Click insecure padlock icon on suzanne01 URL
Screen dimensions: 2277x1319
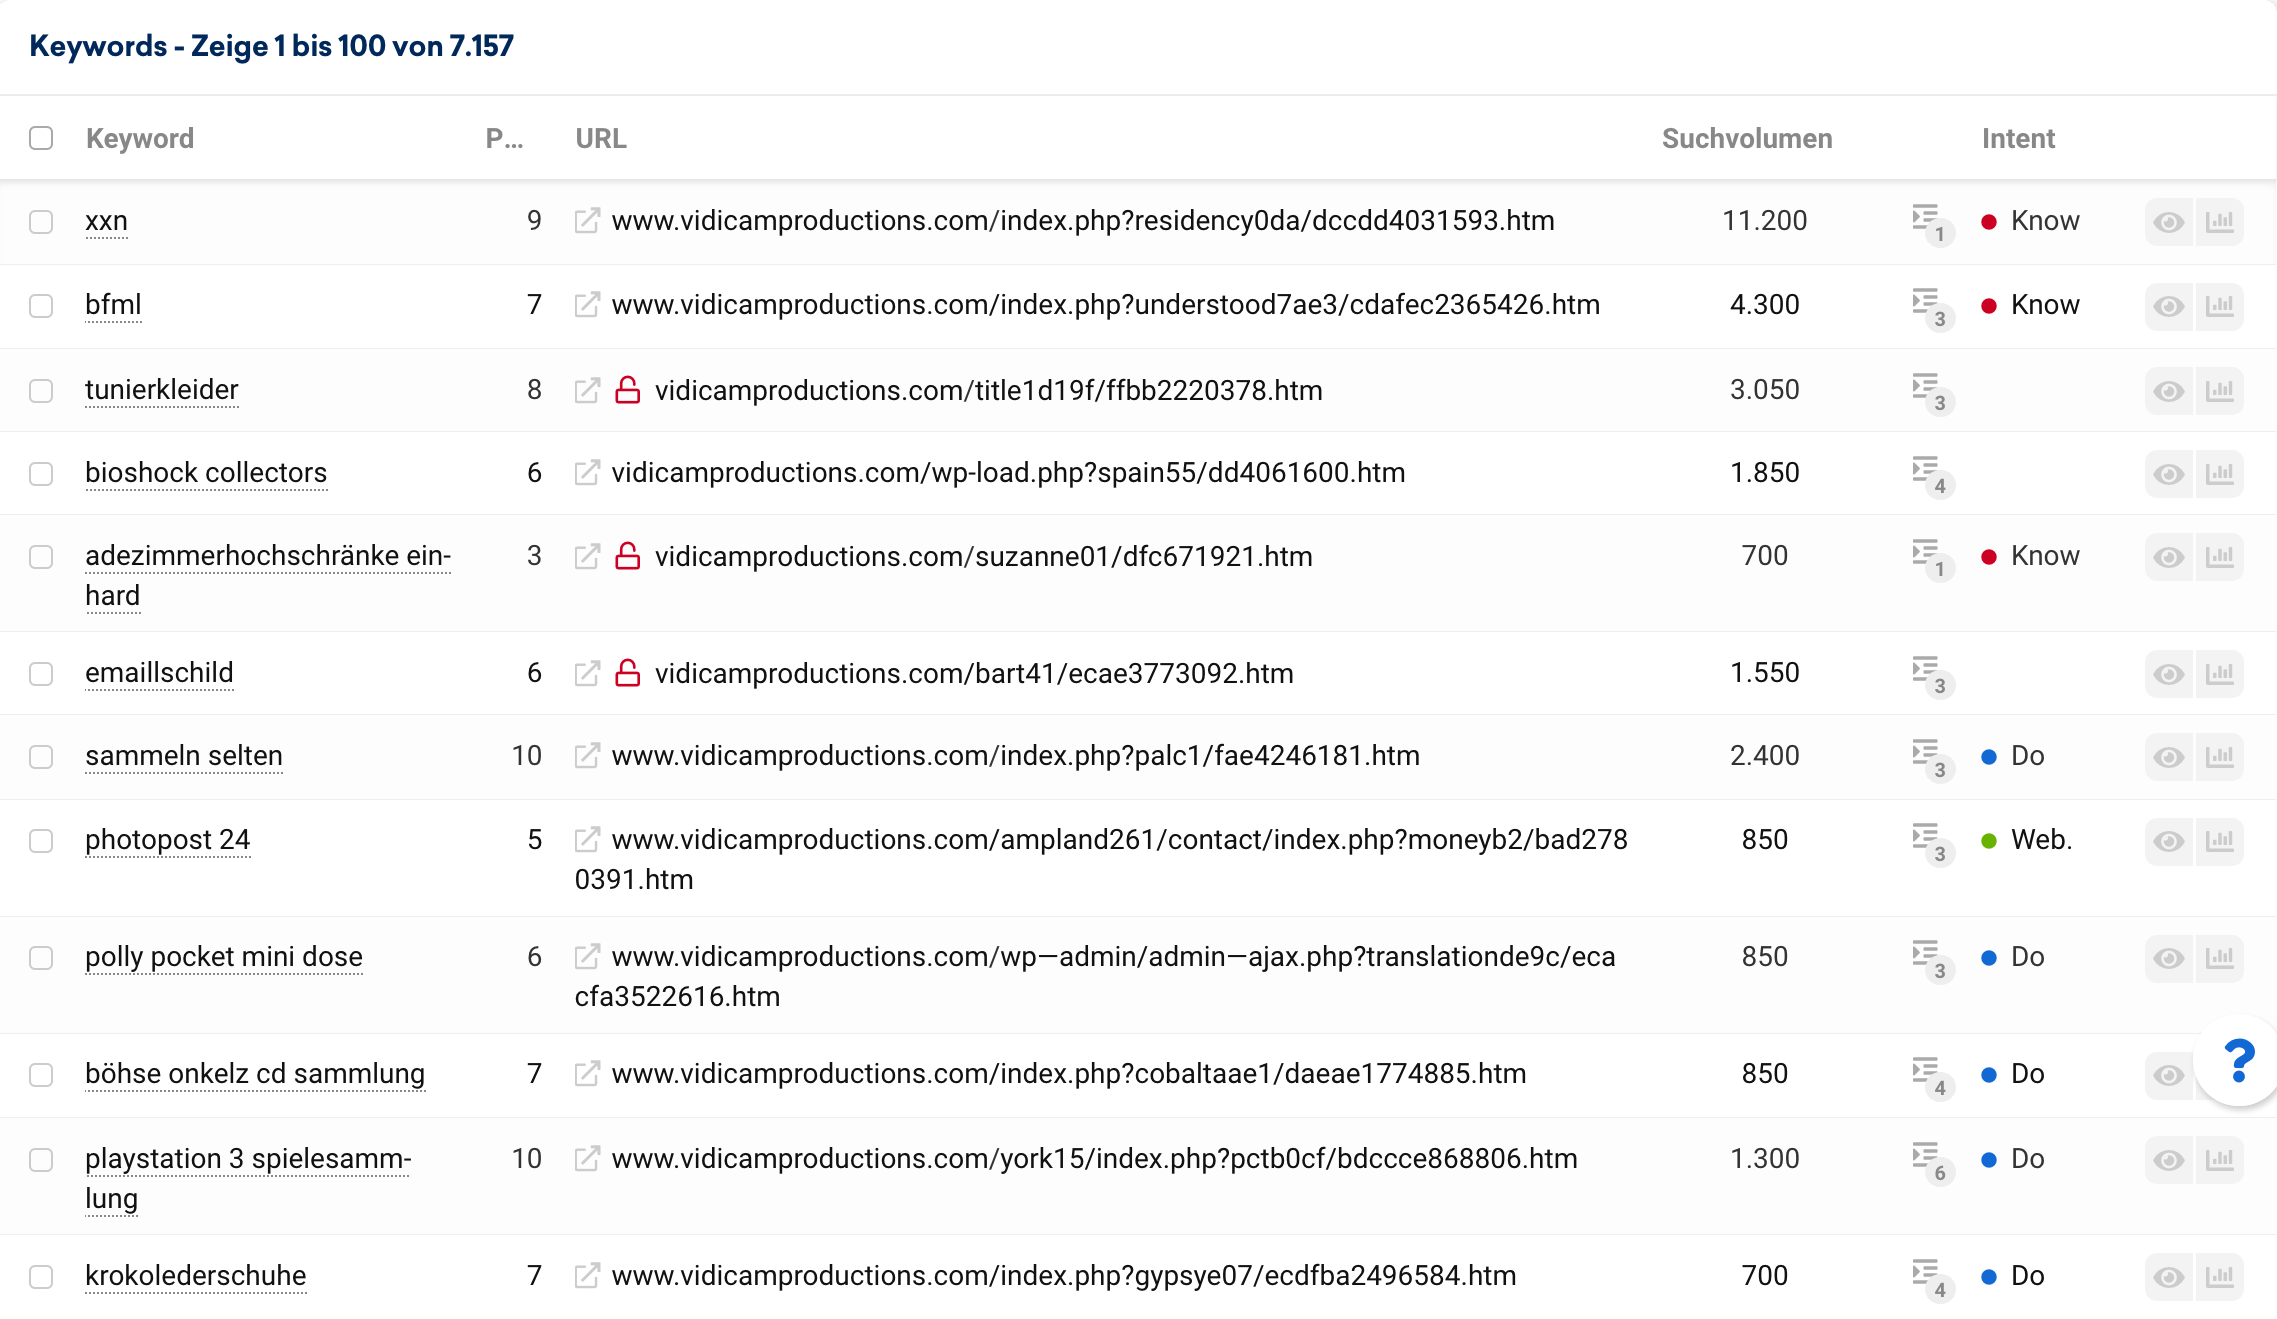coord(627,556)
